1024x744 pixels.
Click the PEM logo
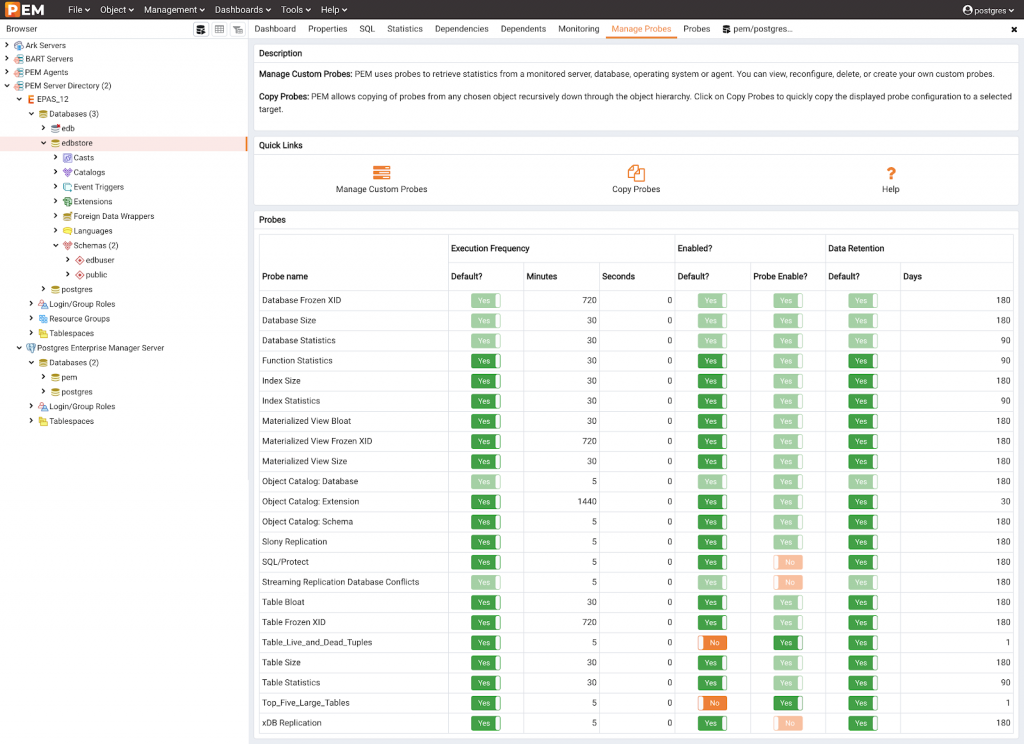(x=25, y=10)
